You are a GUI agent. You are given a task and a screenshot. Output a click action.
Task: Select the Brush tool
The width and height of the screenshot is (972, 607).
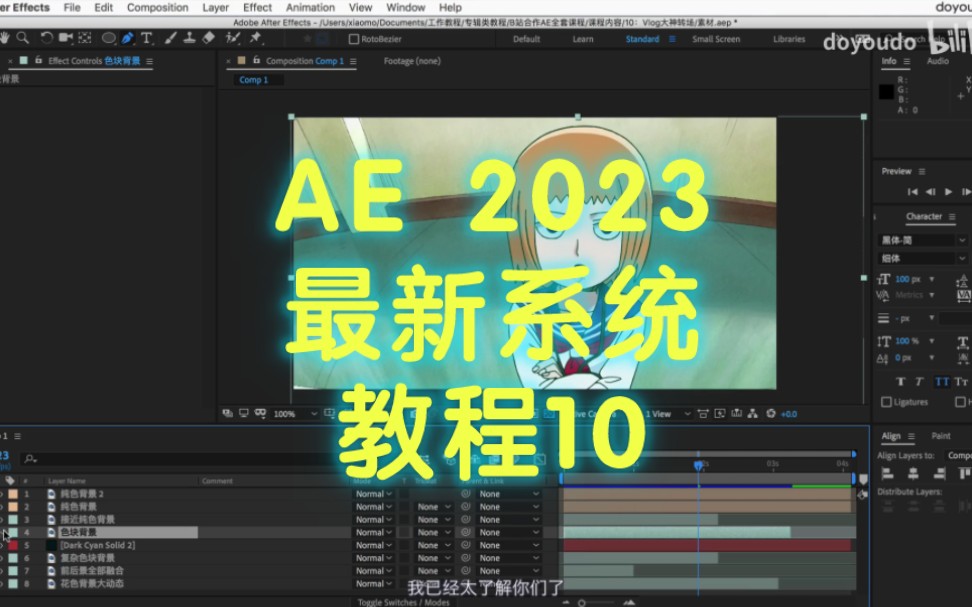pyautogui.click(x=171, y=38)
